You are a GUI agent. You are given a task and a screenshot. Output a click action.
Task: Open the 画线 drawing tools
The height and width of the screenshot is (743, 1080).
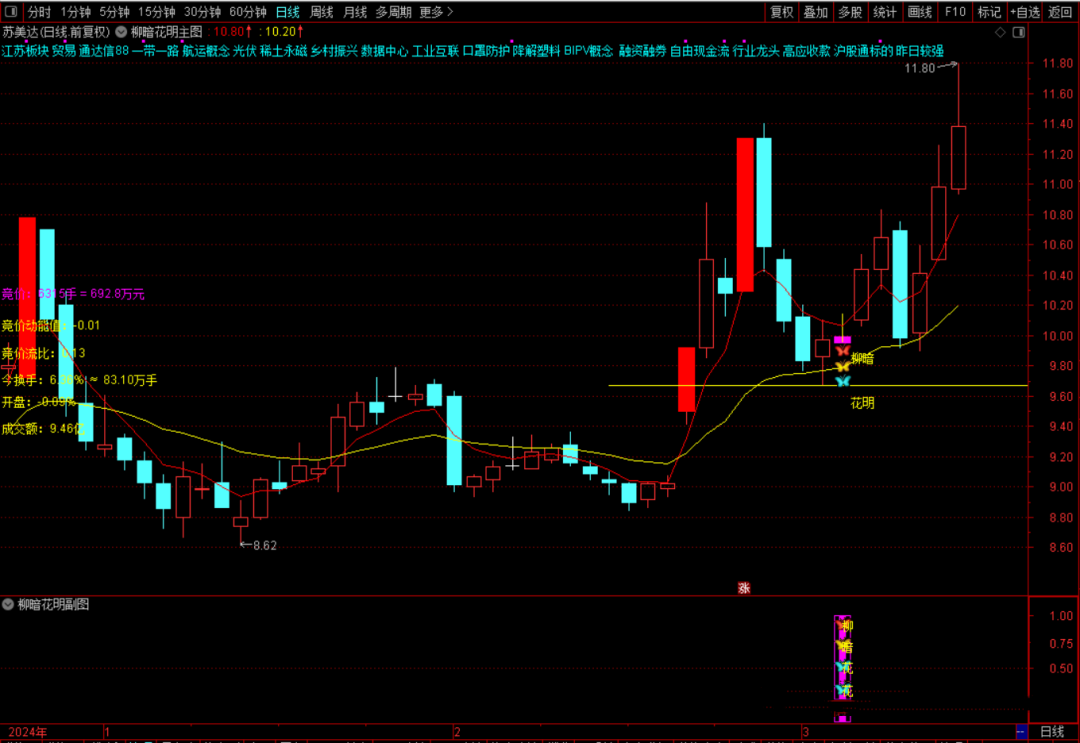pyautogui.click(x=920, y=12)
